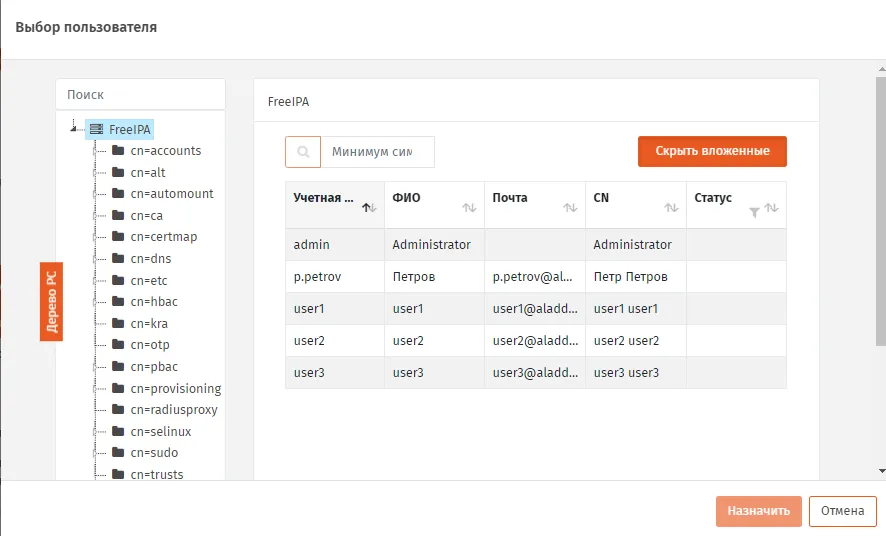Expand the cn=accounts tree node
Image resolution: width=886 pixels, height=536 pixels.
(94, 151)
